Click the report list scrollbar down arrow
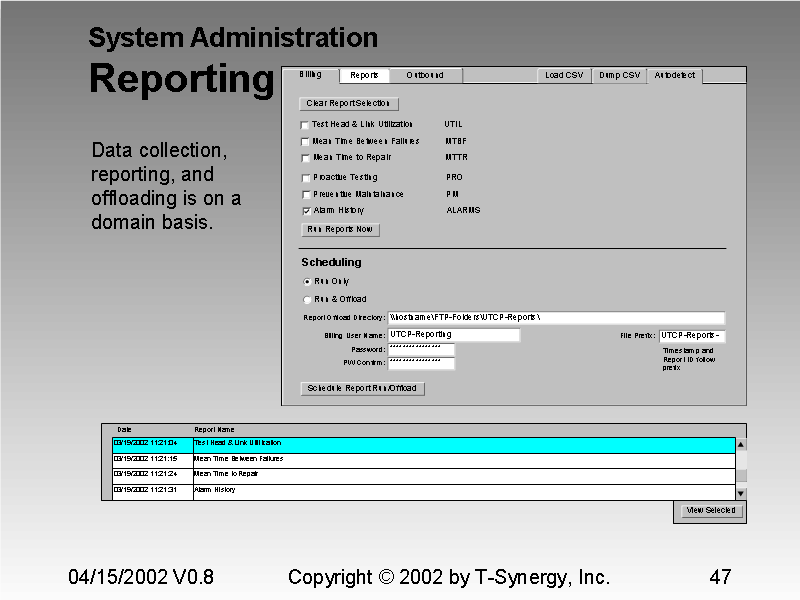 [x=740, y=491]
